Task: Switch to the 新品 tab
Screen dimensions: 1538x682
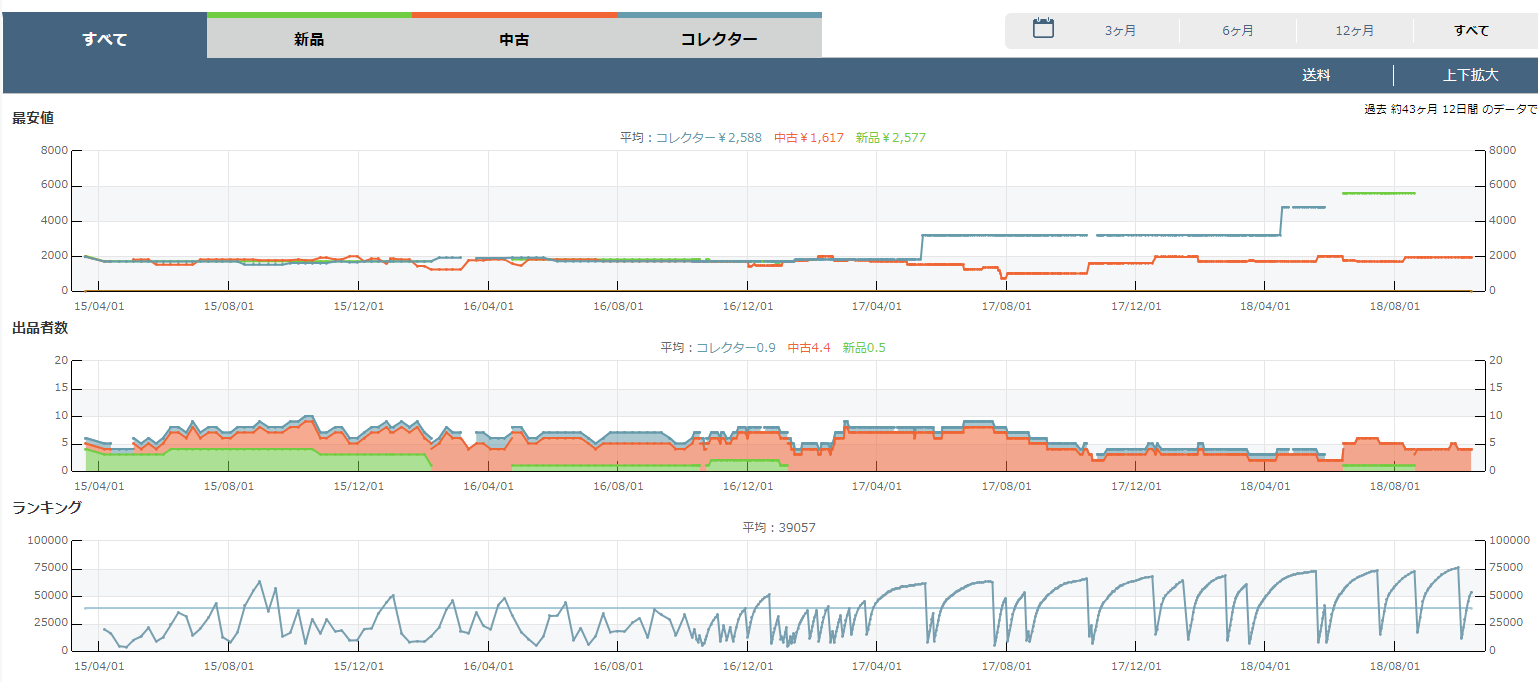Action: (x=309, y=39)
